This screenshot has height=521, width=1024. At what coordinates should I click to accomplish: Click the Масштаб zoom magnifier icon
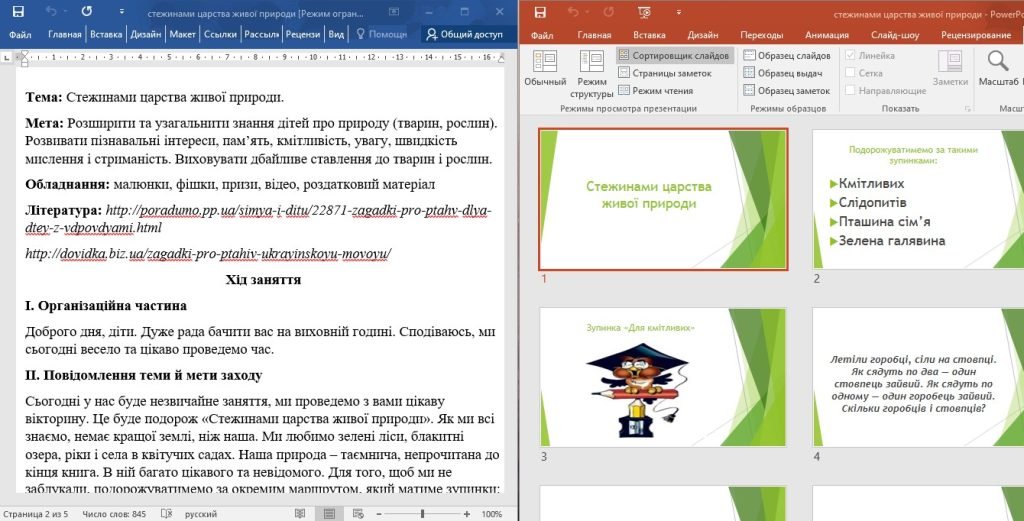click(x=997, y=62)
